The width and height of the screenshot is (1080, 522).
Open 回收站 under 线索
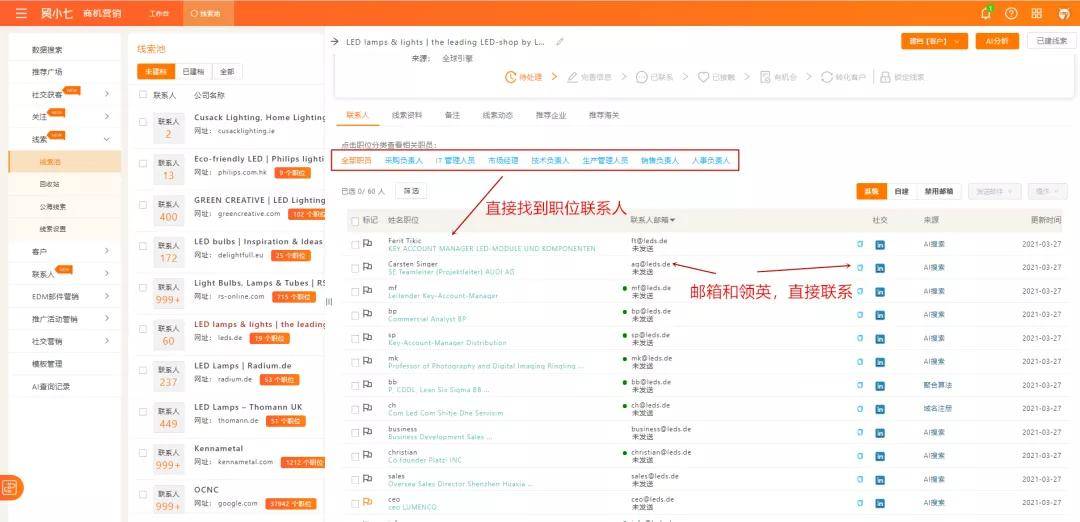[x=50, y=184]
